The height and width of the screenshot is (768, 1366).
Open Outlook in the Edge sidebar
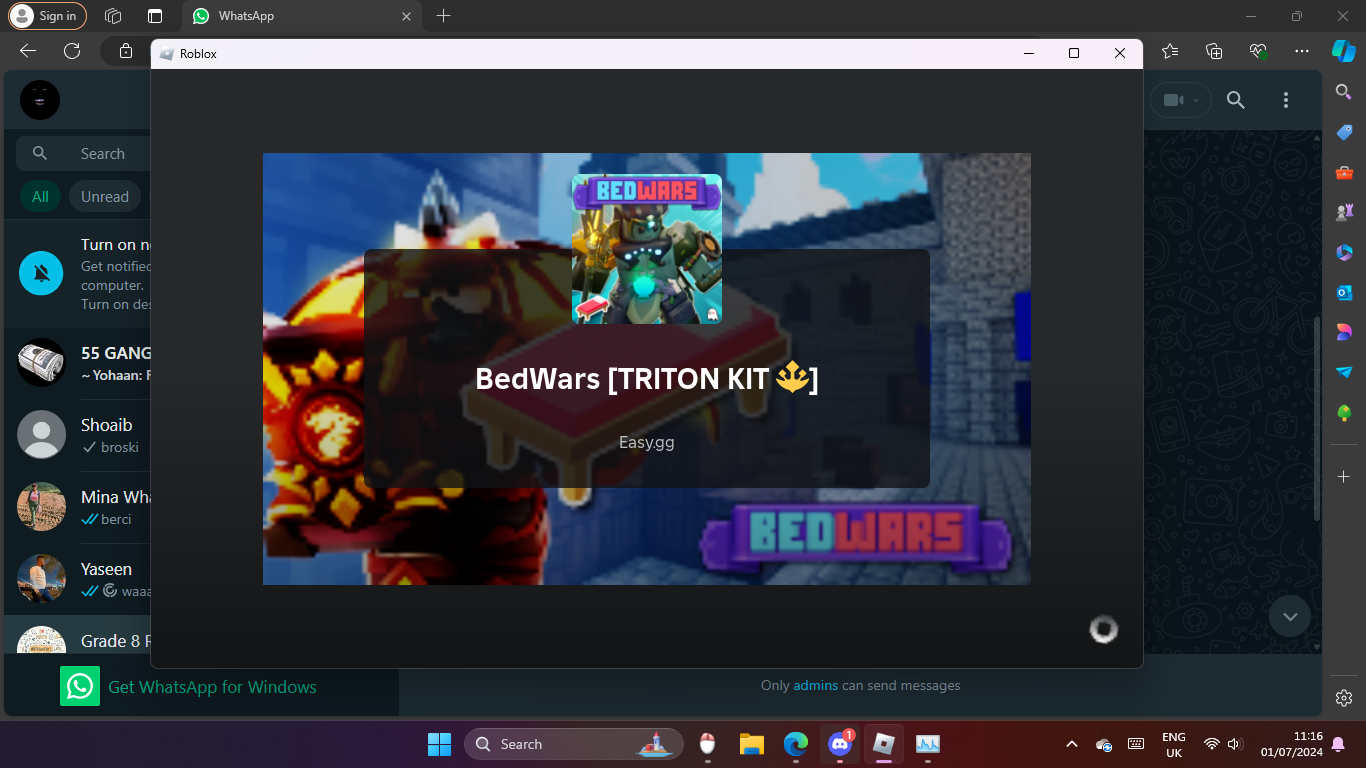click(x=1344, y=292)
